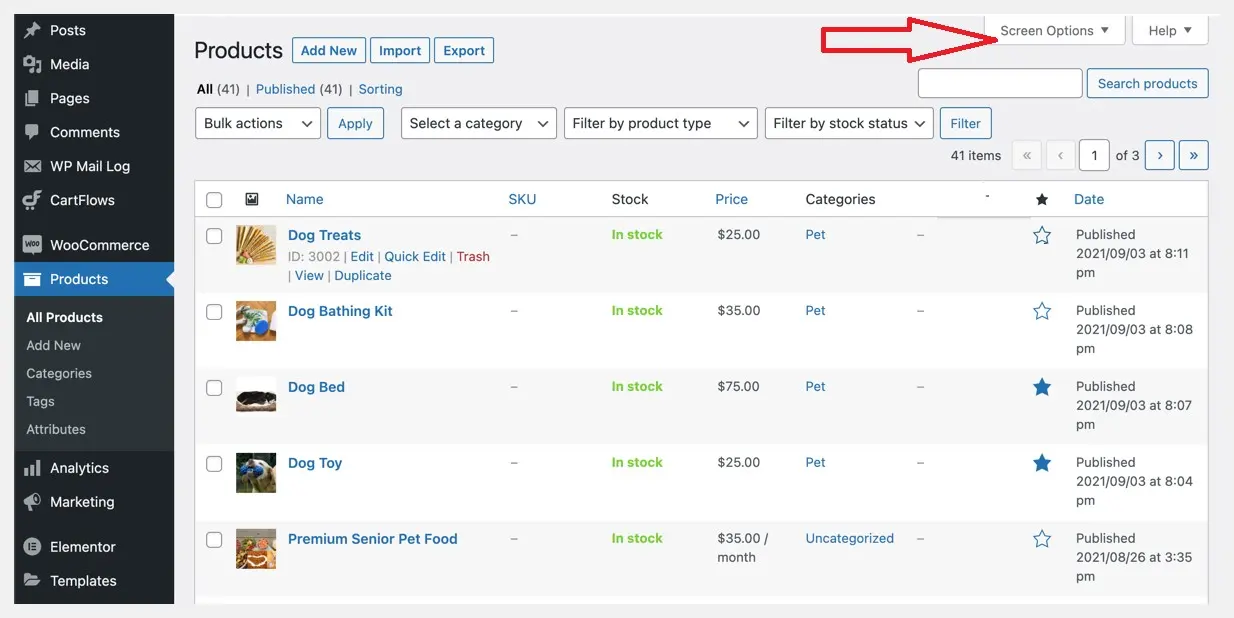This screenshot has height=618, width=1234.
Task: Open the Dog Bathing Kit product thumbnail
Action: click(256, 321)
